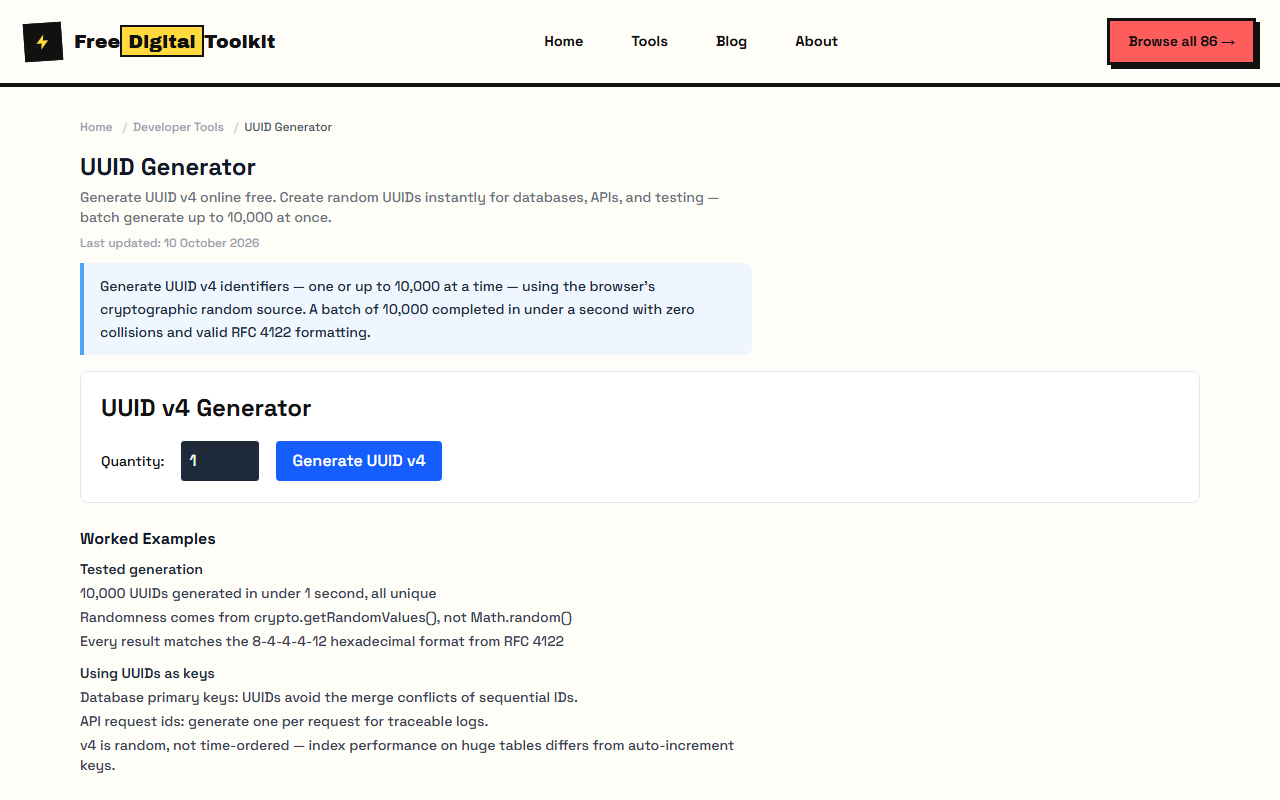Click the 'Generate UUID v4 online free' description

tap(400, 207)
